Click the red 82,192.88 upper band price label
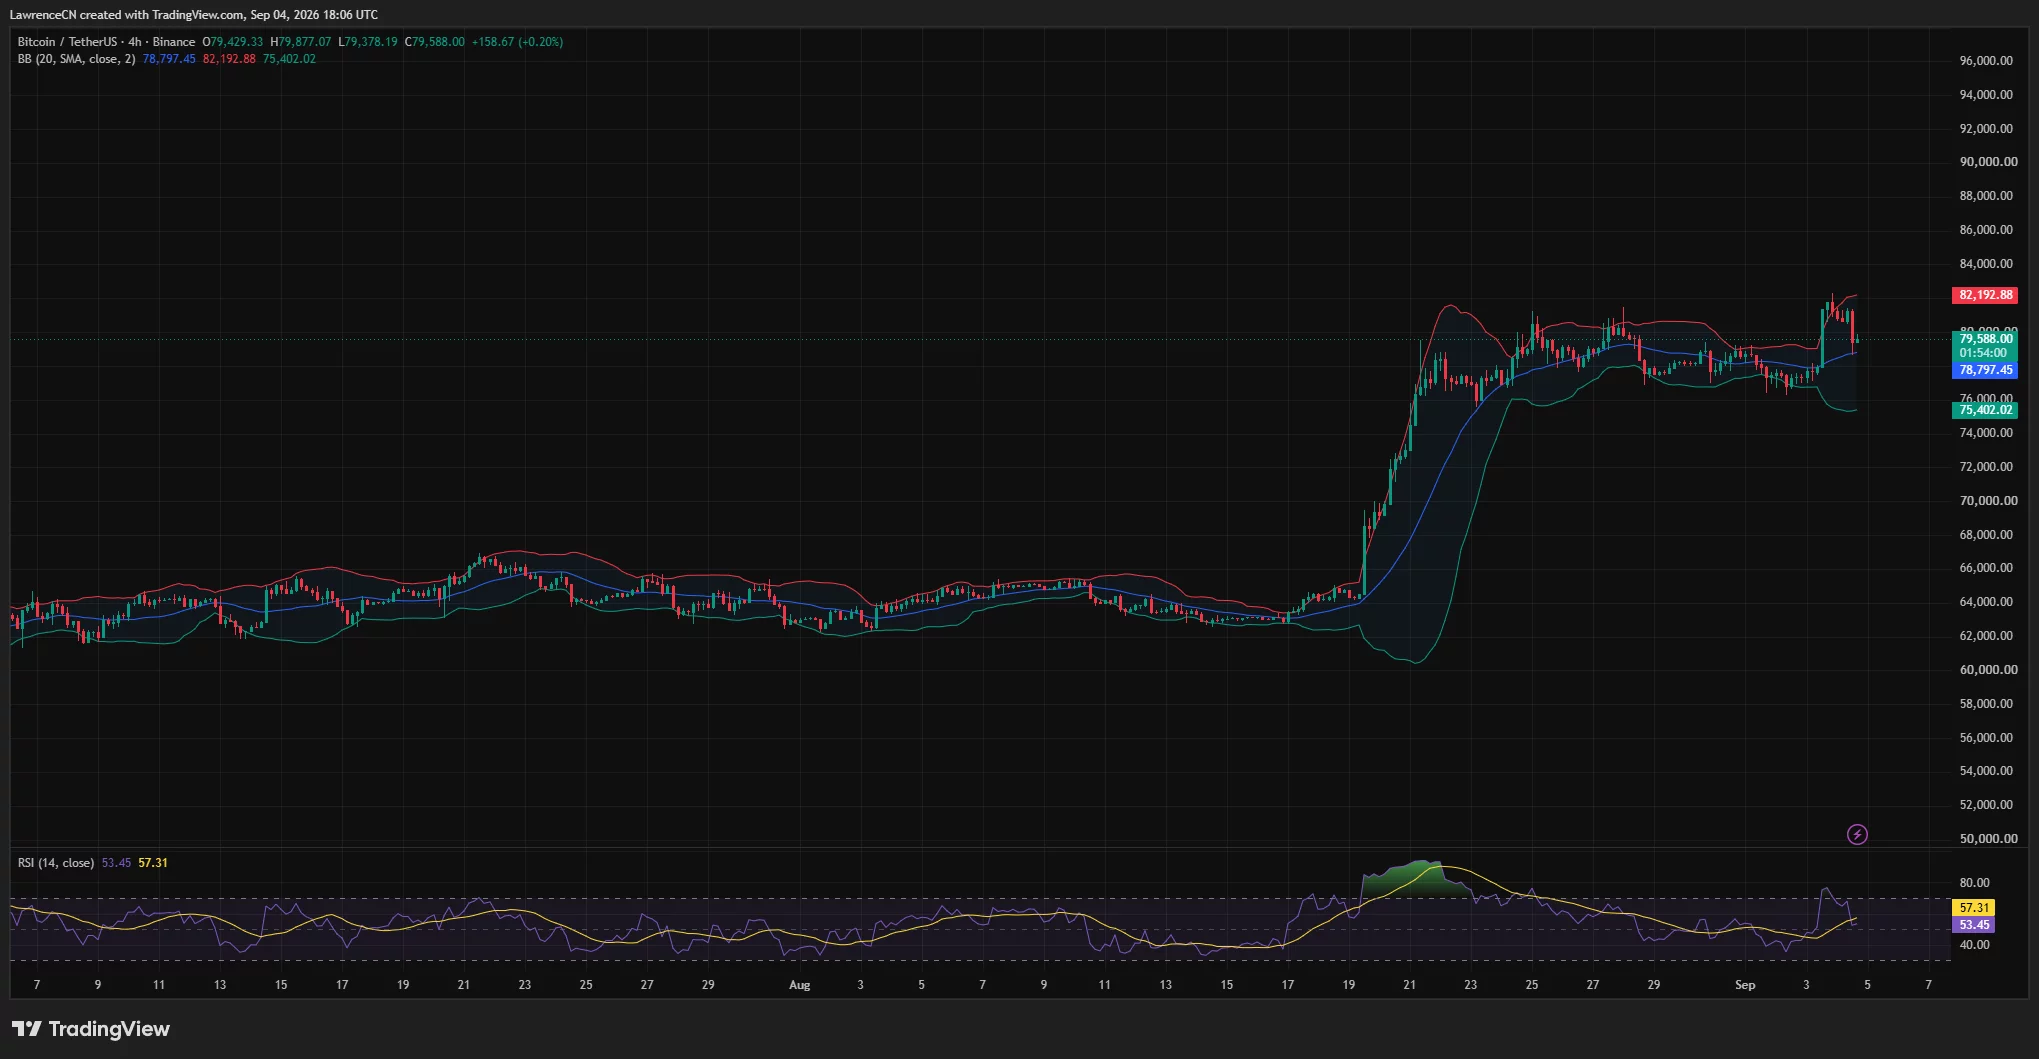The width and height of the screenshot is (2039, 1059). (1985, 295)
